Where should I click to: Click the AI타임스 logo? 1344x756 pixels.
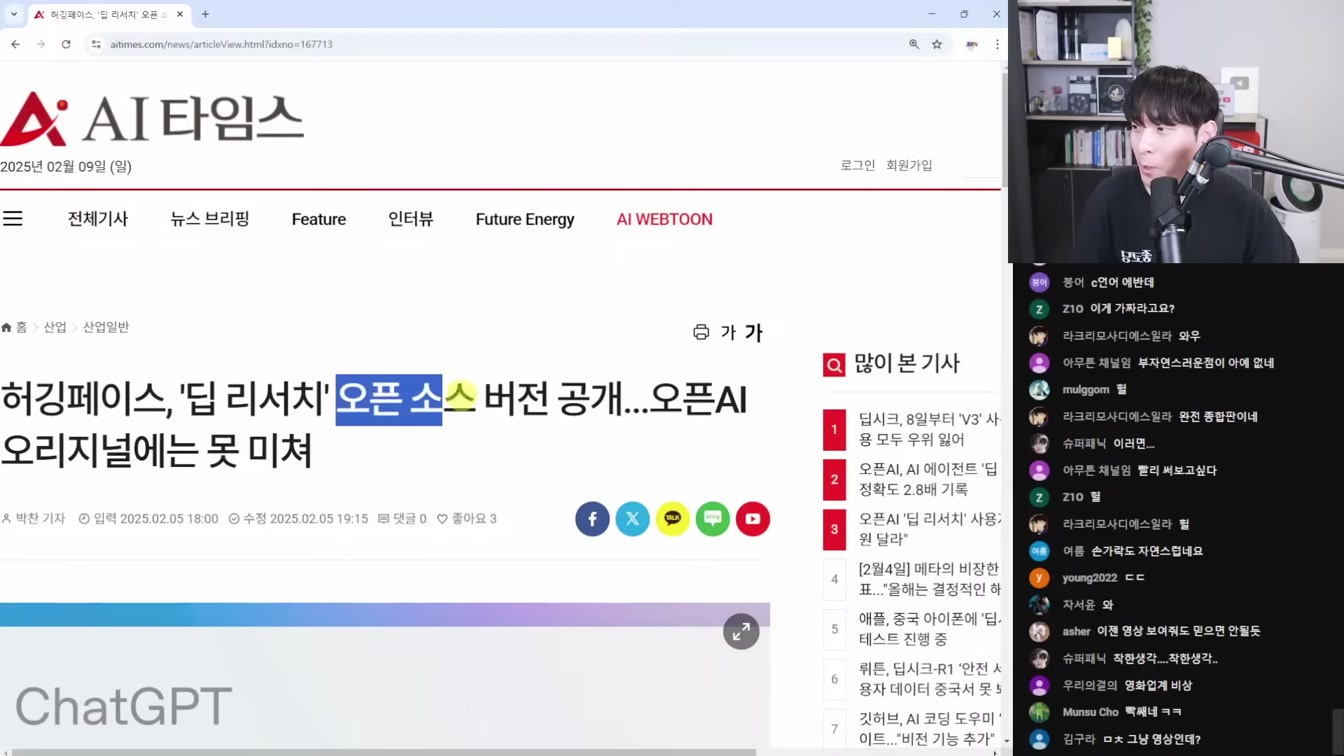[152, 119]
